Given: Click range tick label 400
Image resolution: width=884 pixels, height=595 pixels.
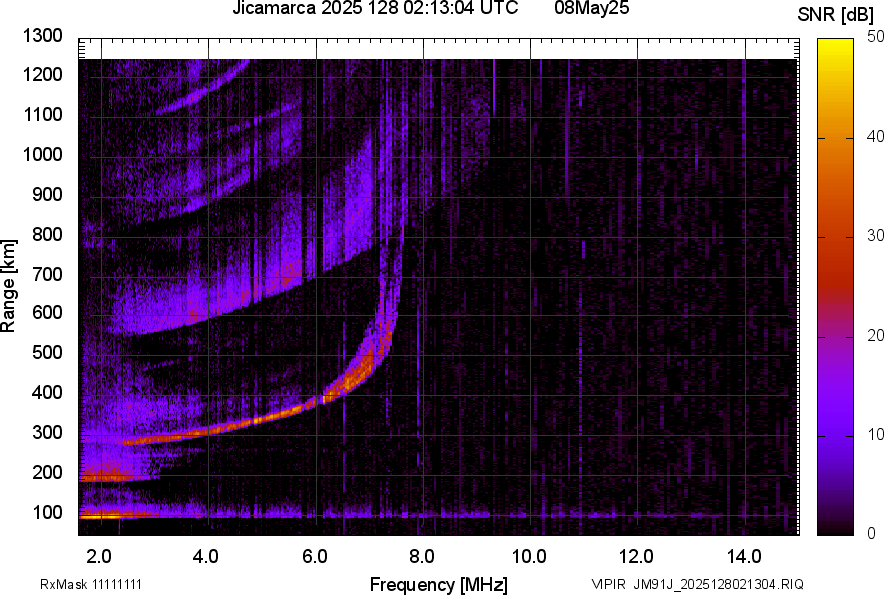Looking at the screenshot, I should 47,392.
